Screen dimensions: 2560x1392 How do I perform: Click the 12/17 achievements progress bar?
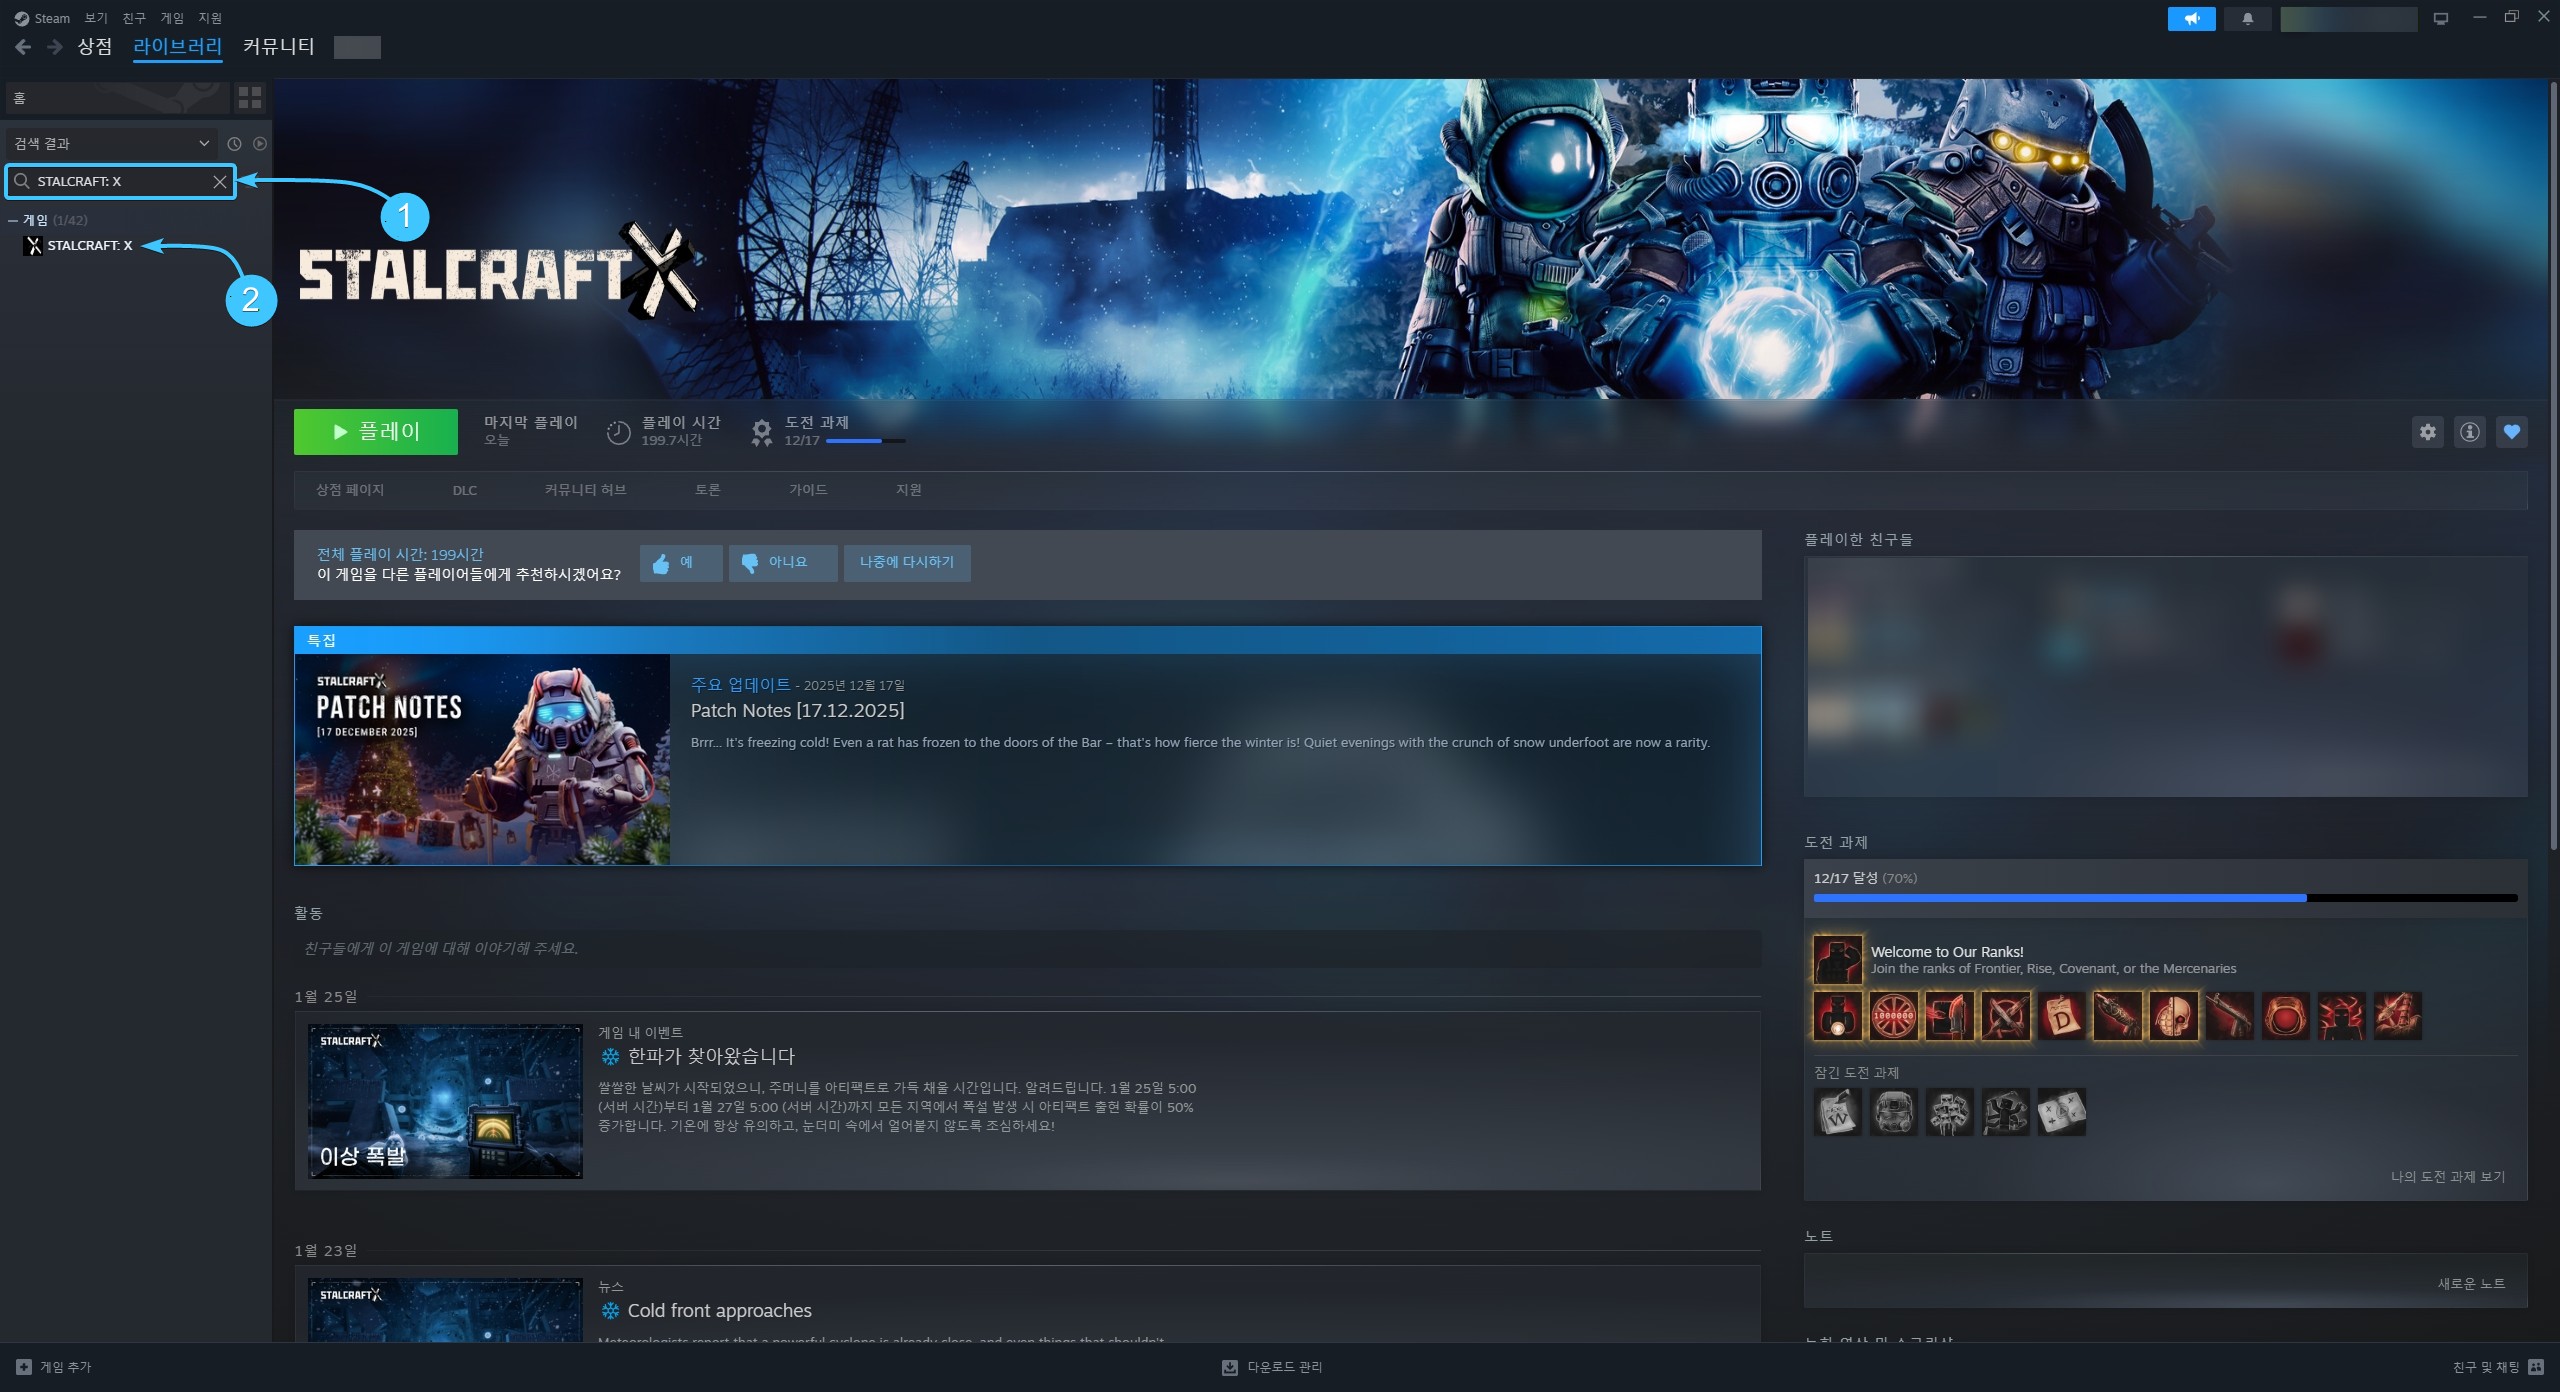pyautogui.click(x=2164, y=898)
